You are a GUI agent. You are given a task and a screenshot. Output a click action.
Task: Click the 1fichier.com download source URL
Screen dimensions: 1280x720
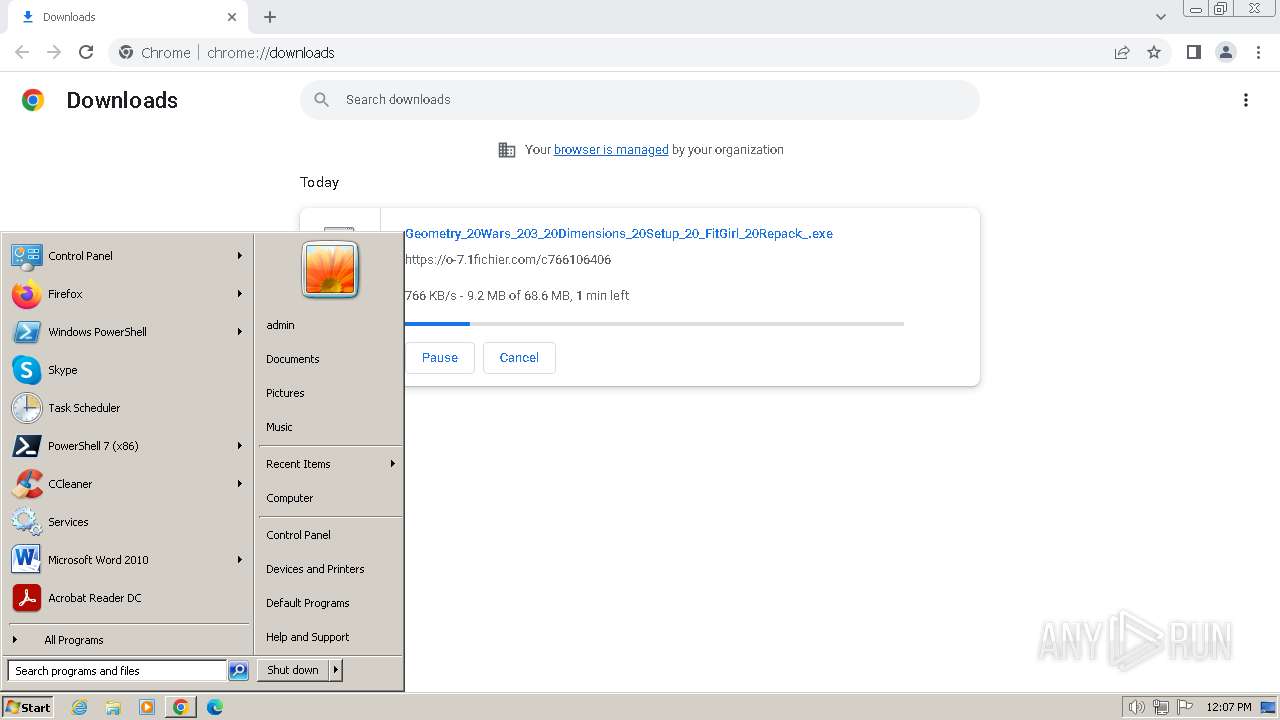(x=508, y=260)
